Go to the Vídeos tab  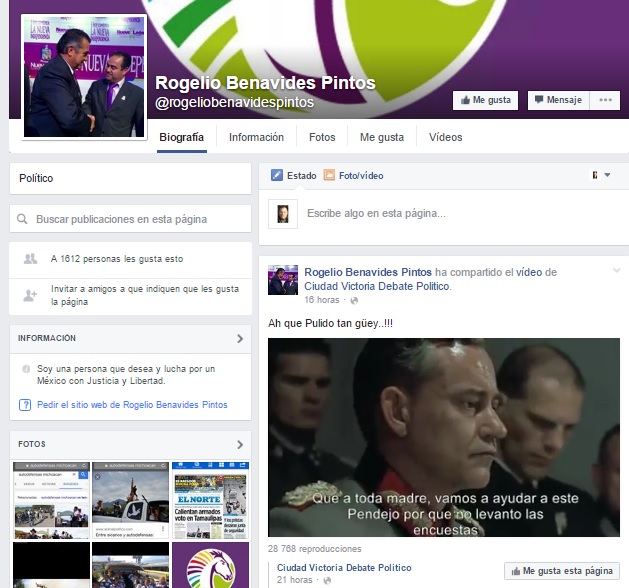coord(445,138)
